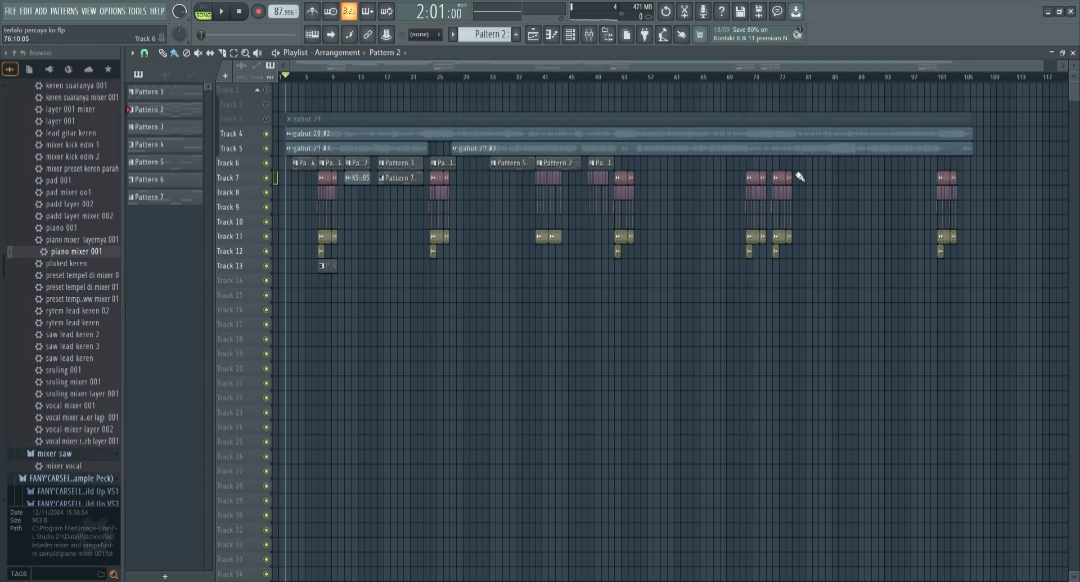
Task: Toggle step editing mode icon
Action: pyautogui.click(x=349, y=34)
